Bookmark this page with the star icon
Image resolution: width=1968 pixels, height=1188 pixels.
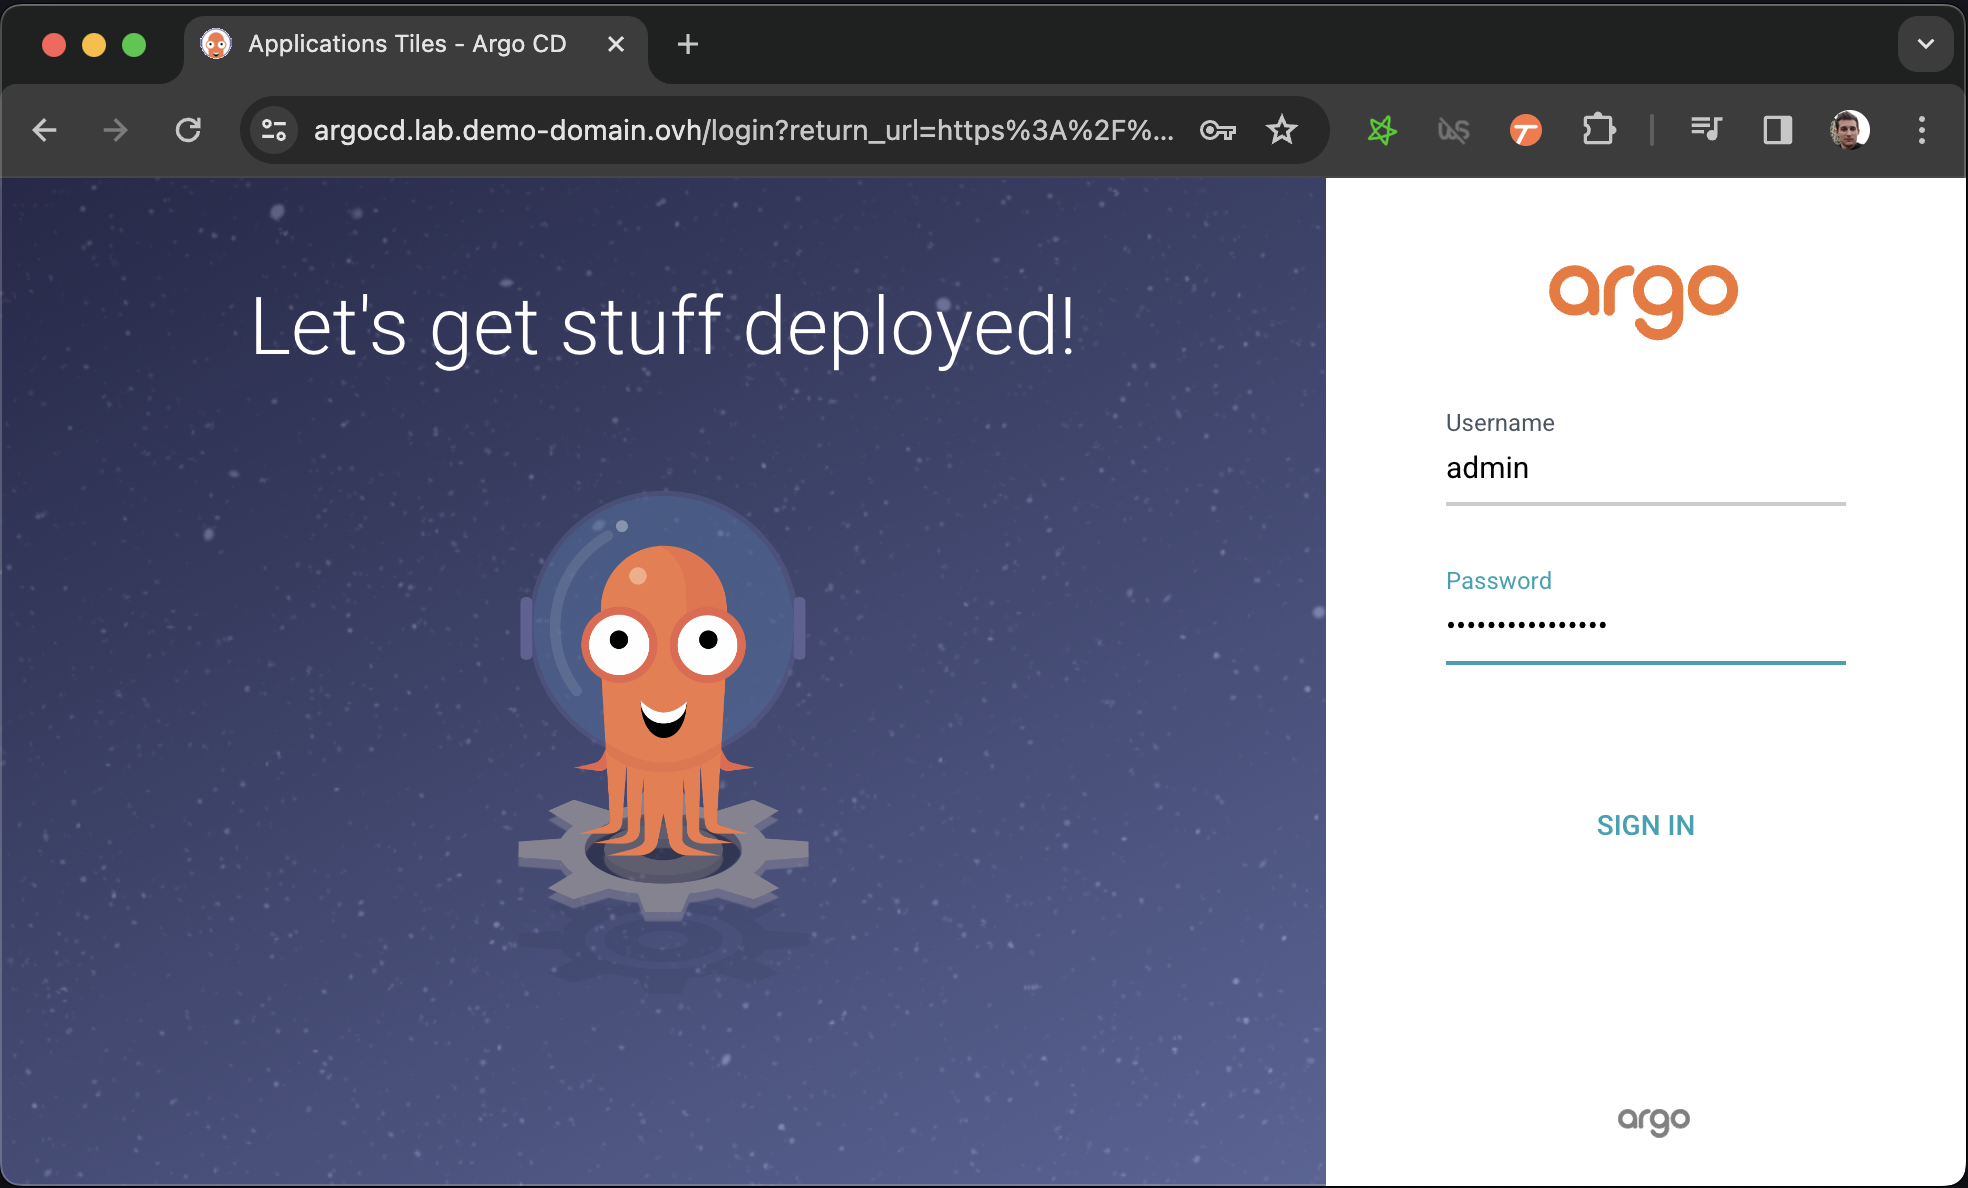pos(1281,130)
